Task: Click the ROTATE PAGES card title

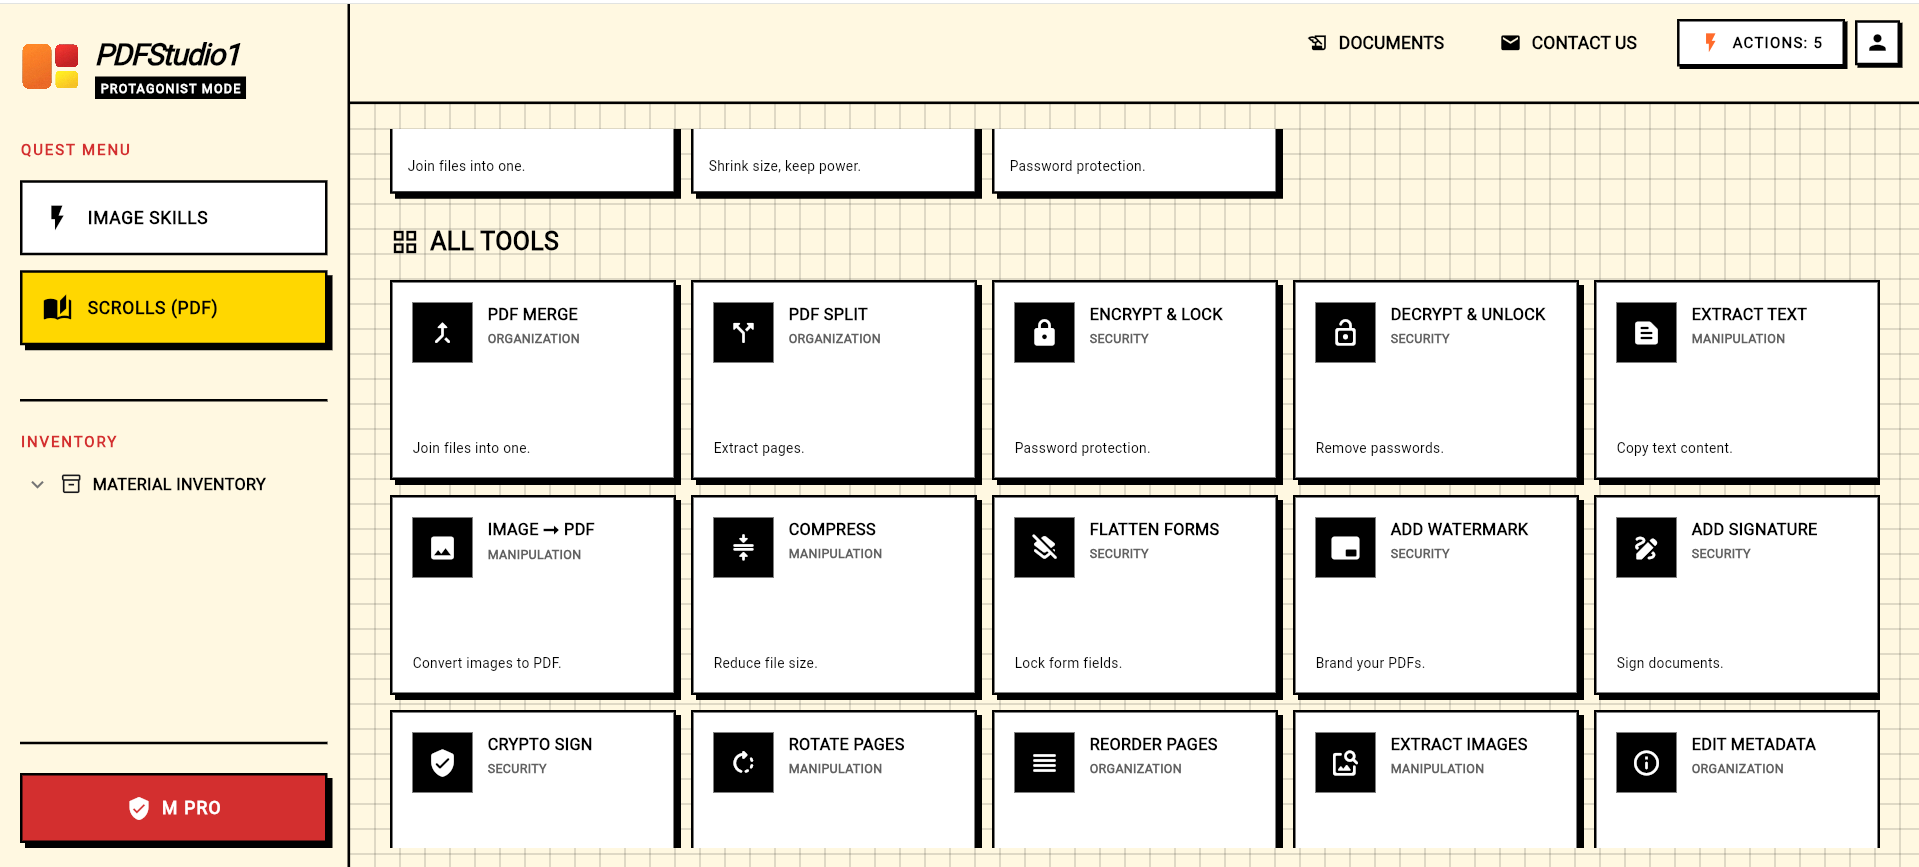Action: coord(846,744)
